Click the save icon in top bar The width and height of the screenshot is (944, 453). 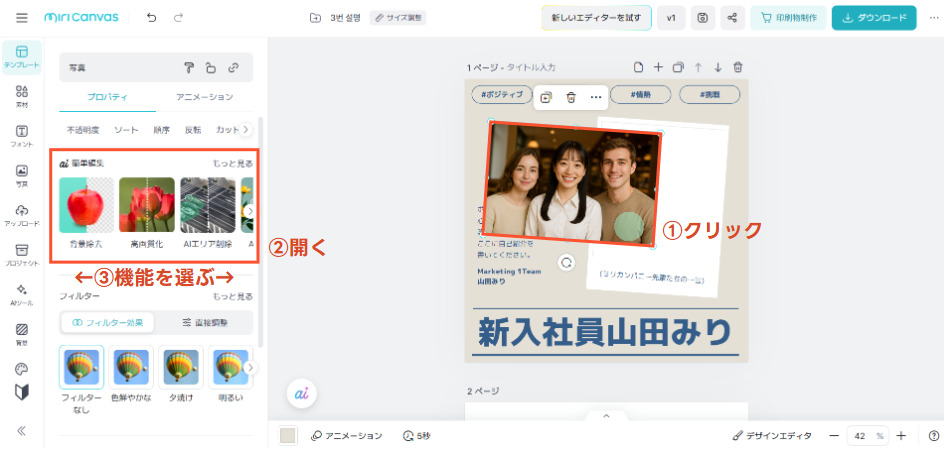(x=703, y=18)
